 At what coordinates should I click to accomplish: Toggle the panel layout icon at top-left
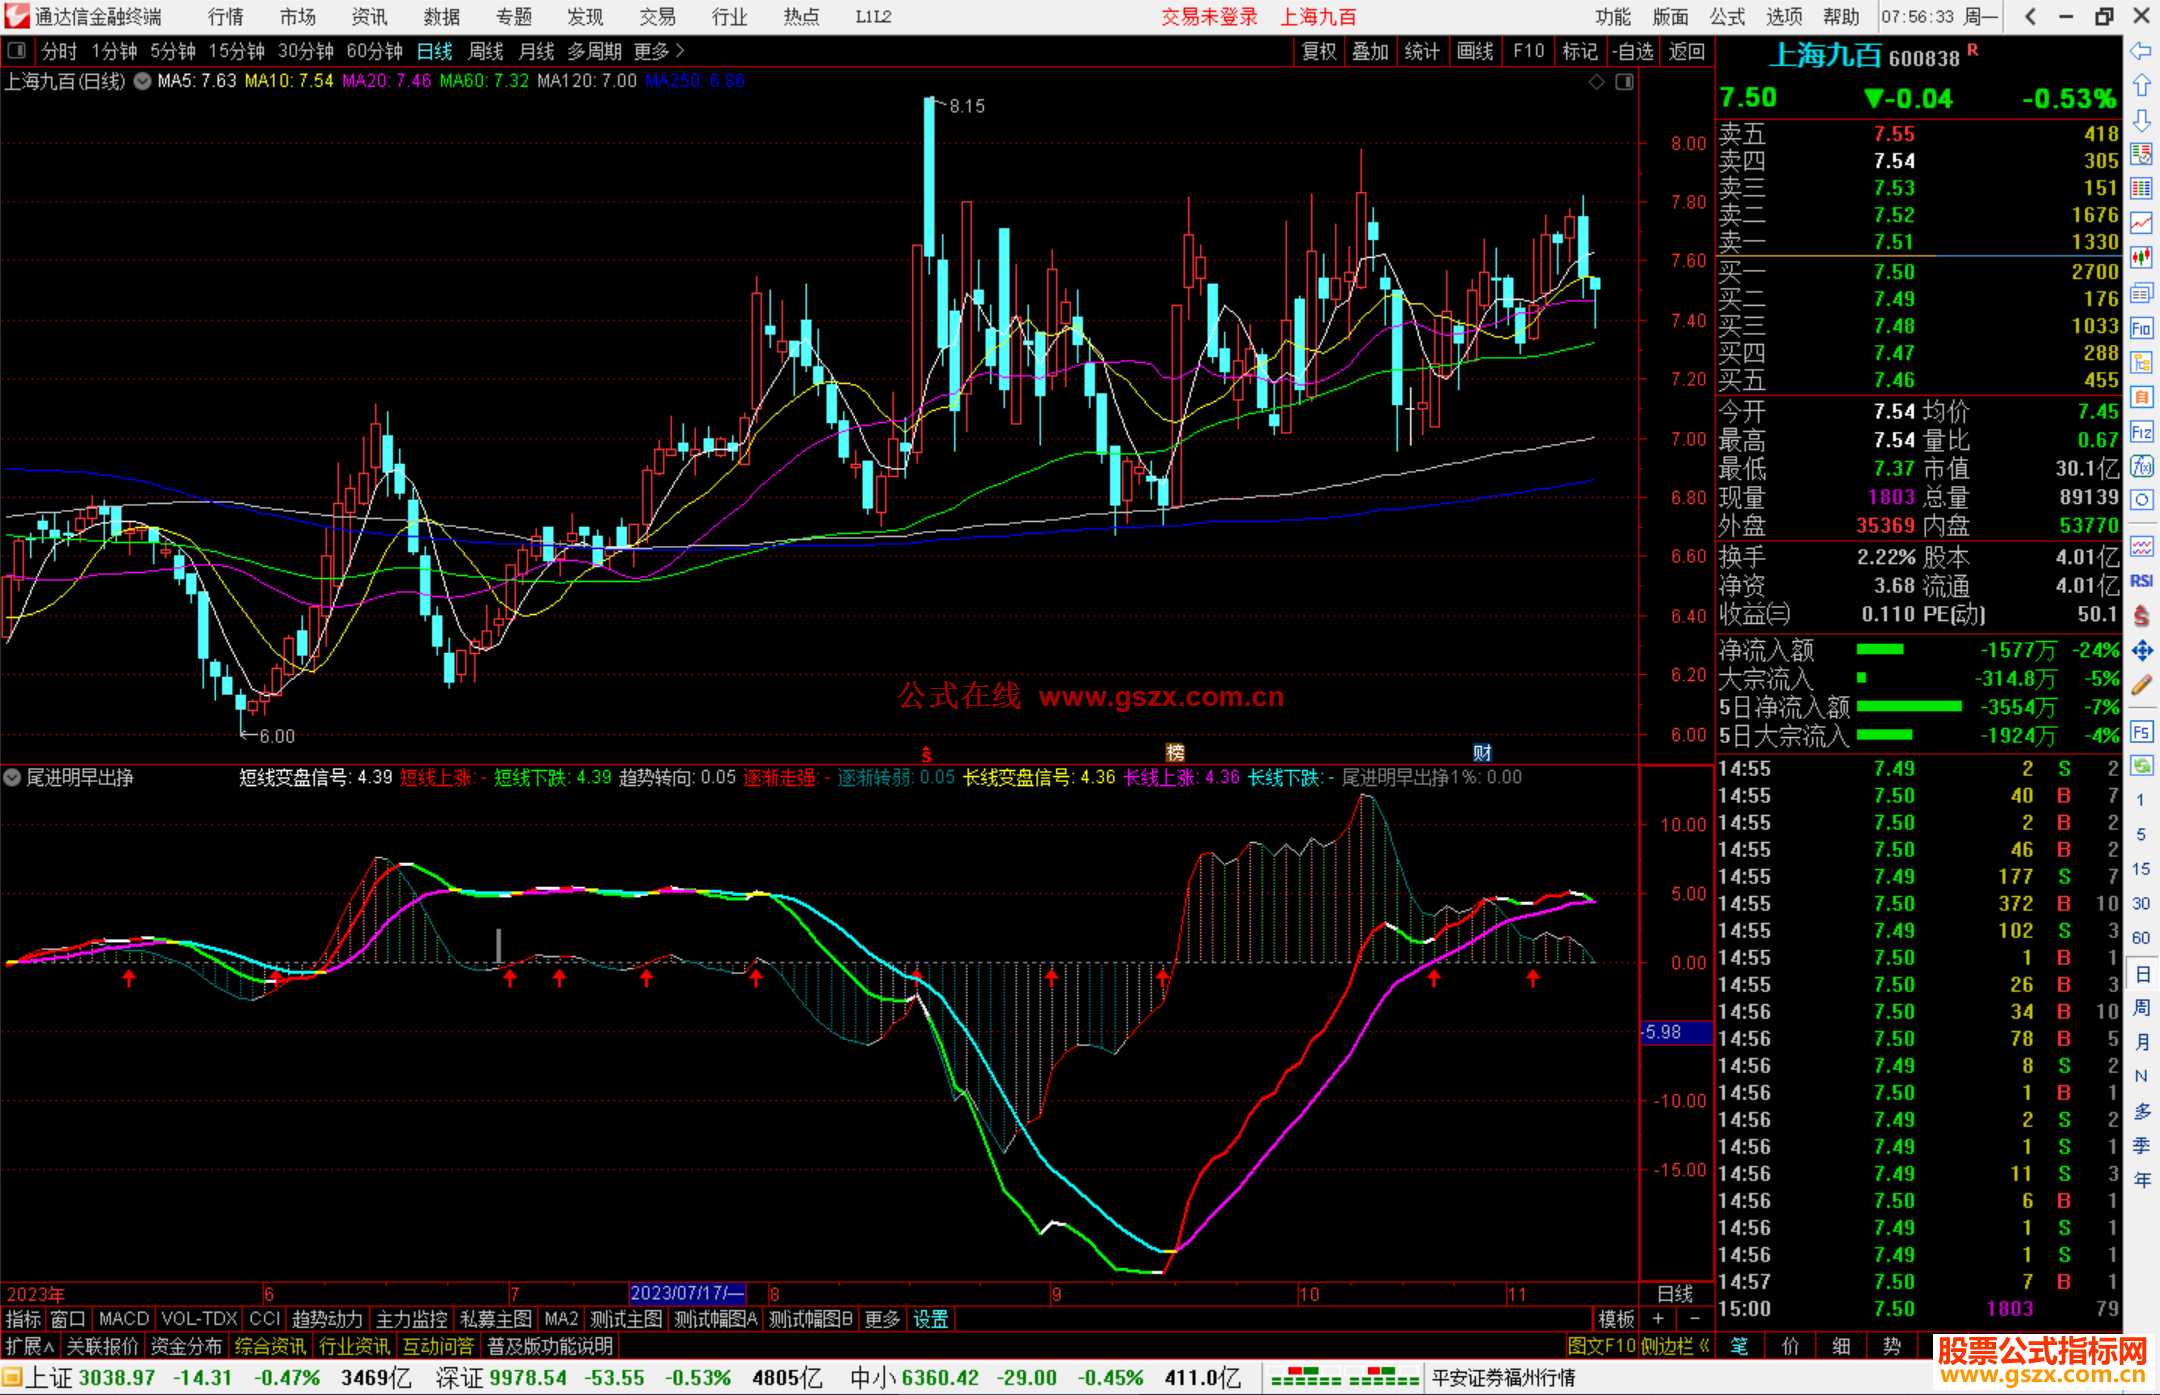17,51
